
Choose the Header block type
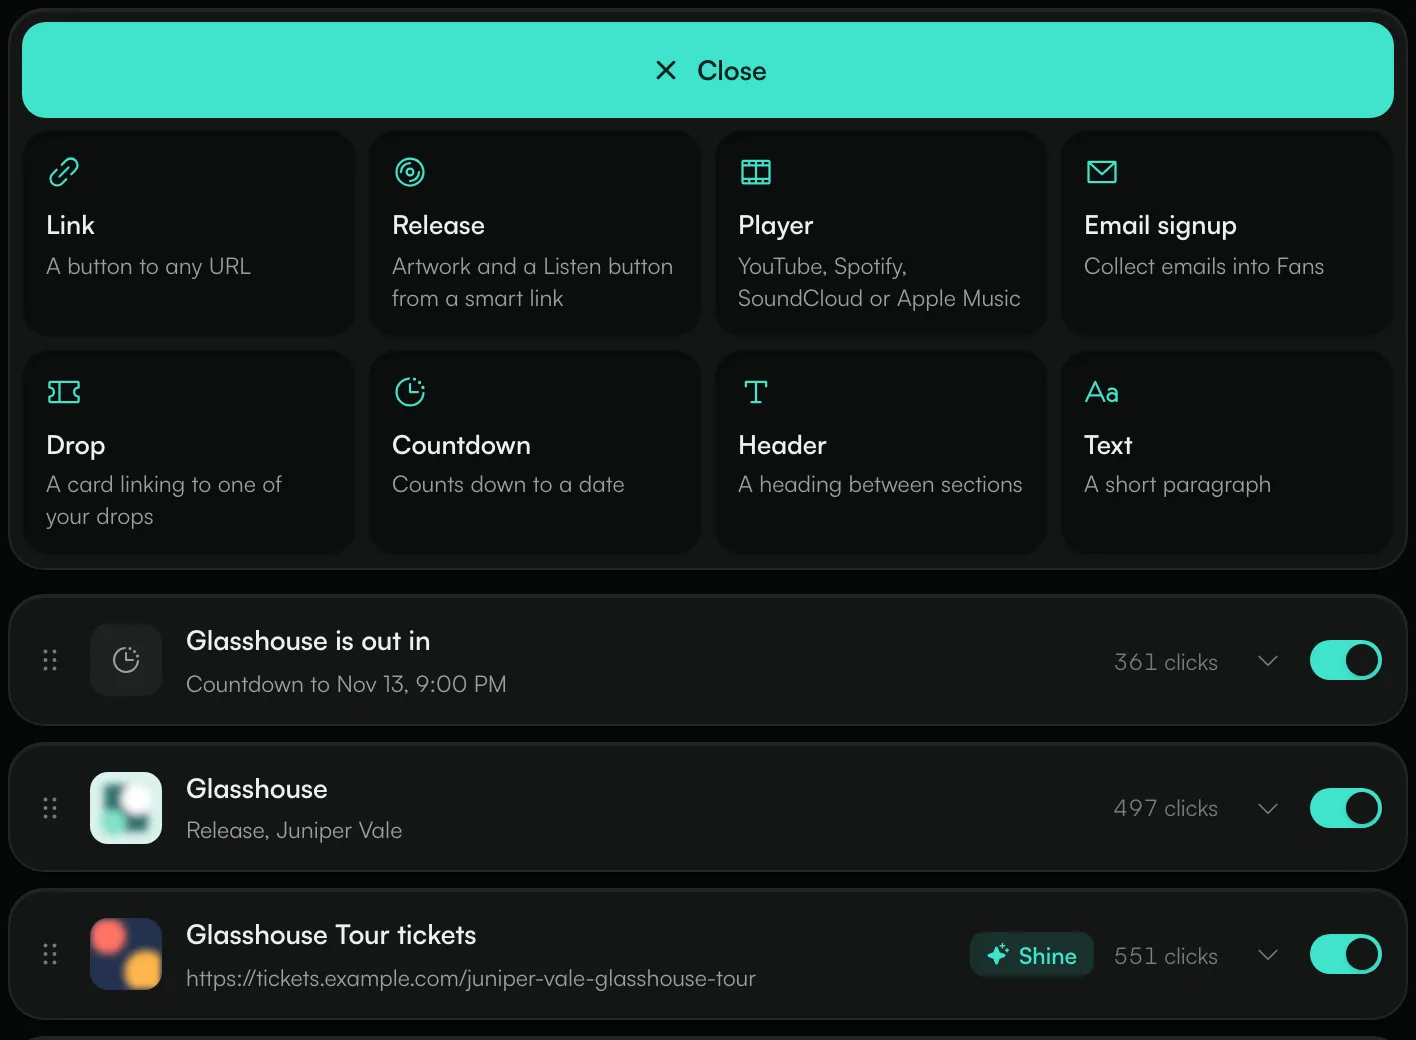pyautogui.click(x=881, y=452)
